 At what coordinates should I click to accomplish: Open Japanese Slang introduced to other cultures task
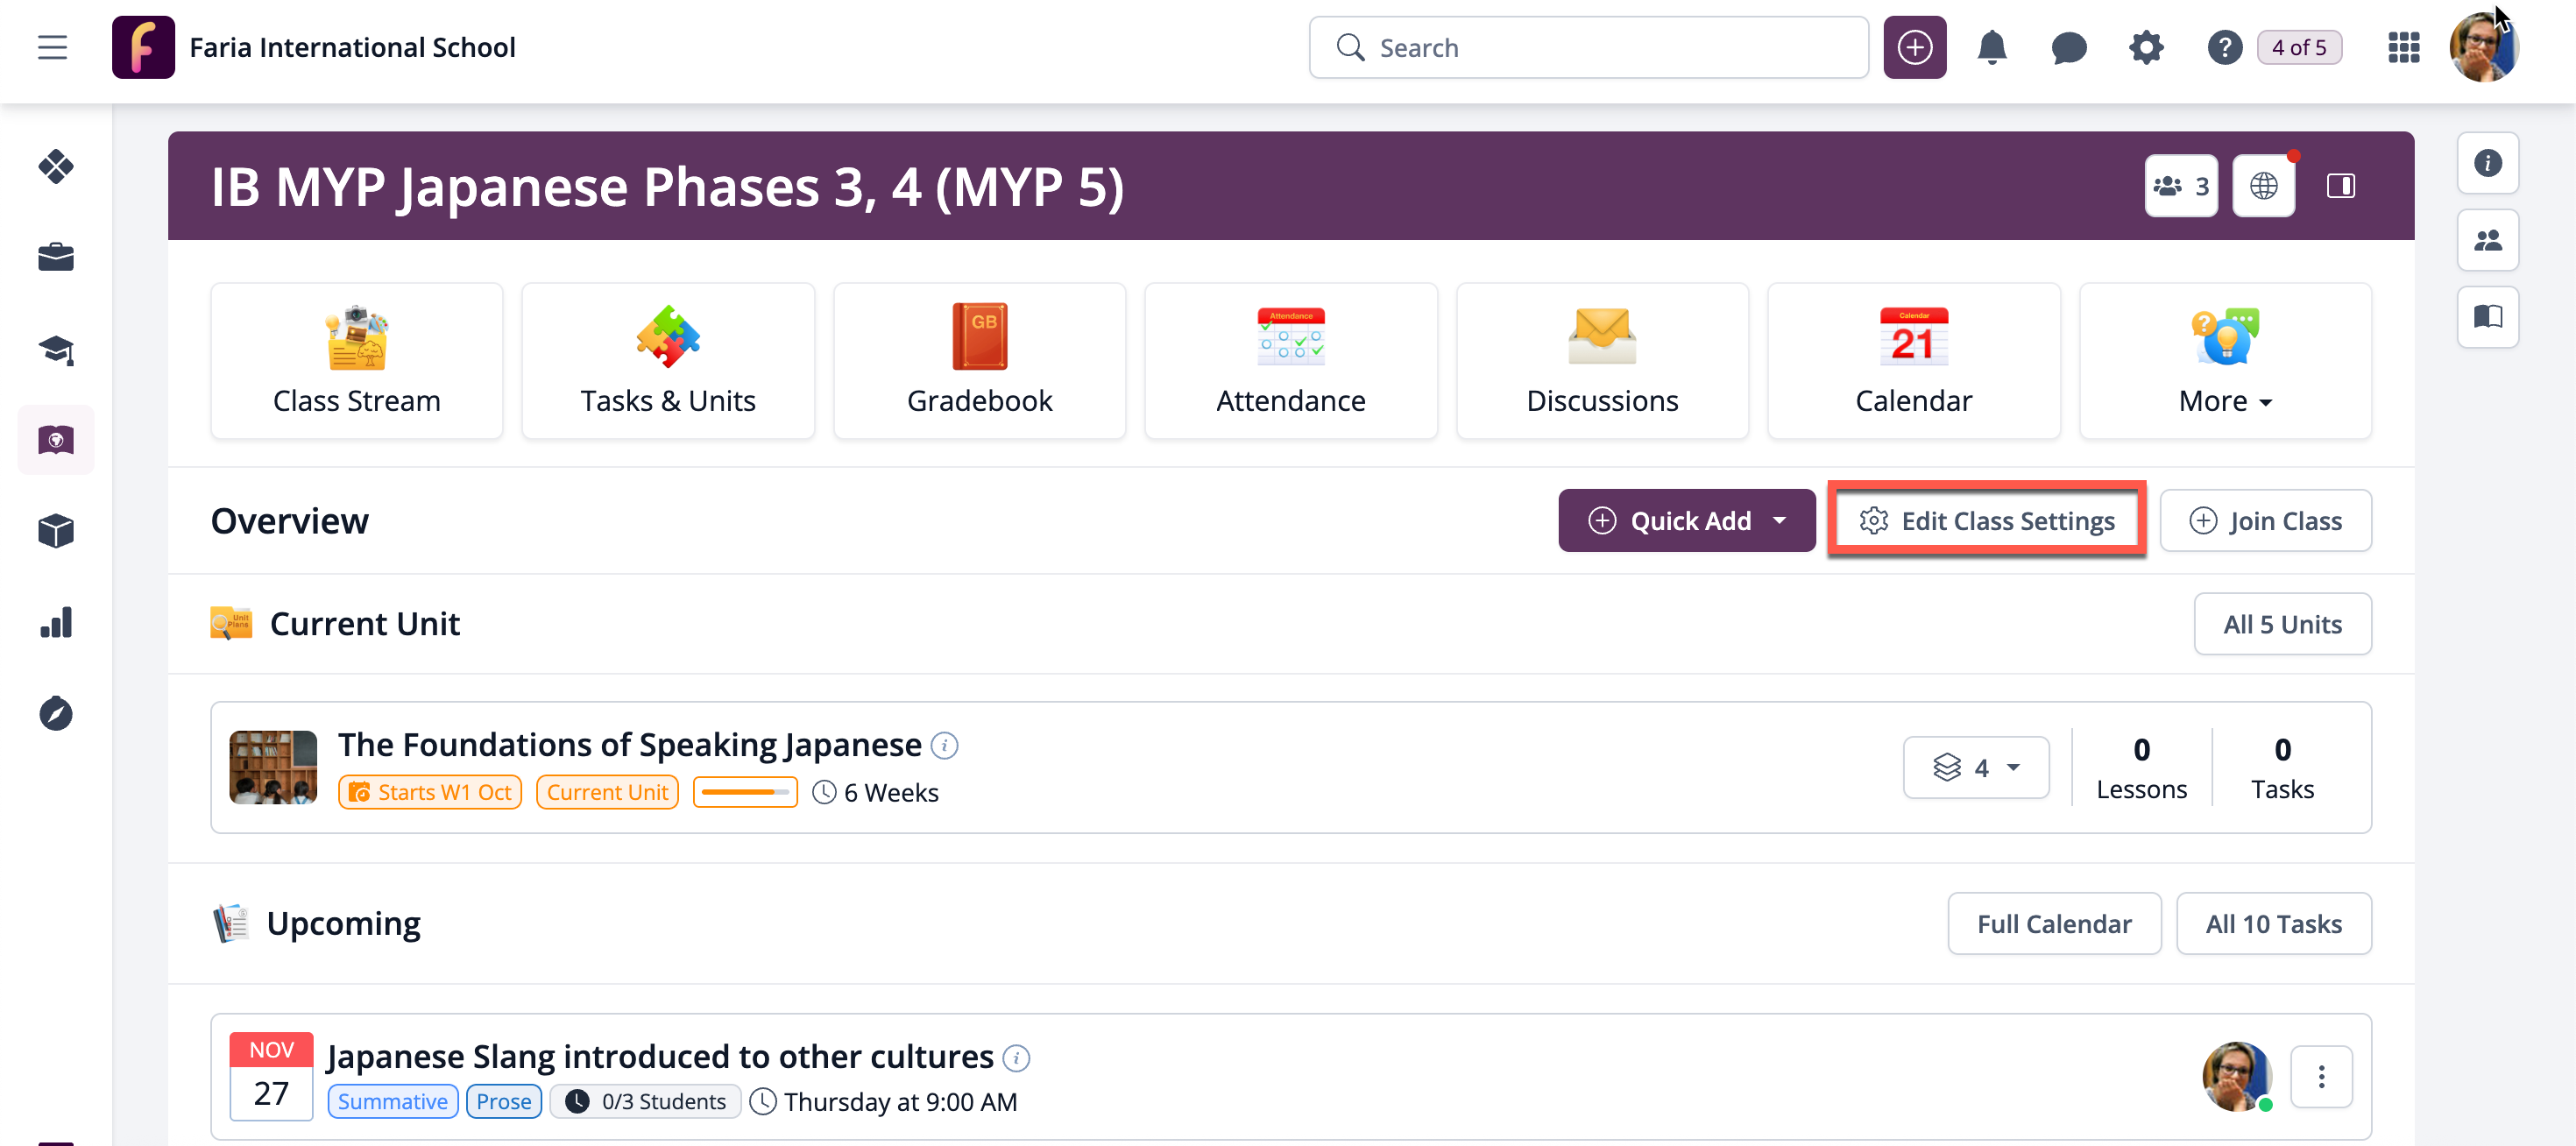click(x=660, y=1057)
